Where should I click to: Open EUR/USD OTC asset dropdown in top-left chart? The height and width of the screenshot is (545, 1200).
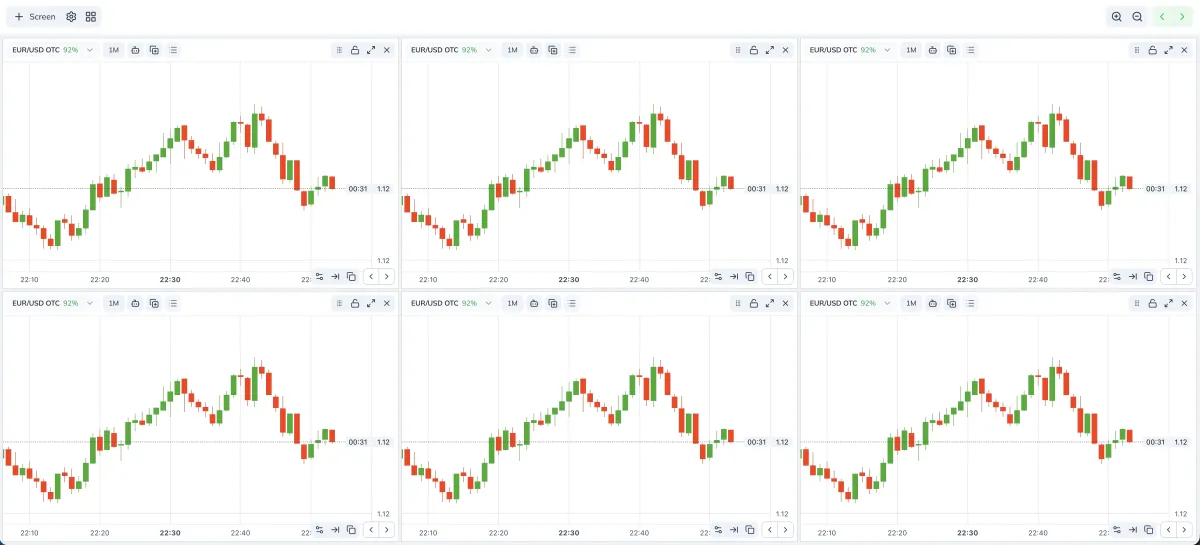click(52, 50)
